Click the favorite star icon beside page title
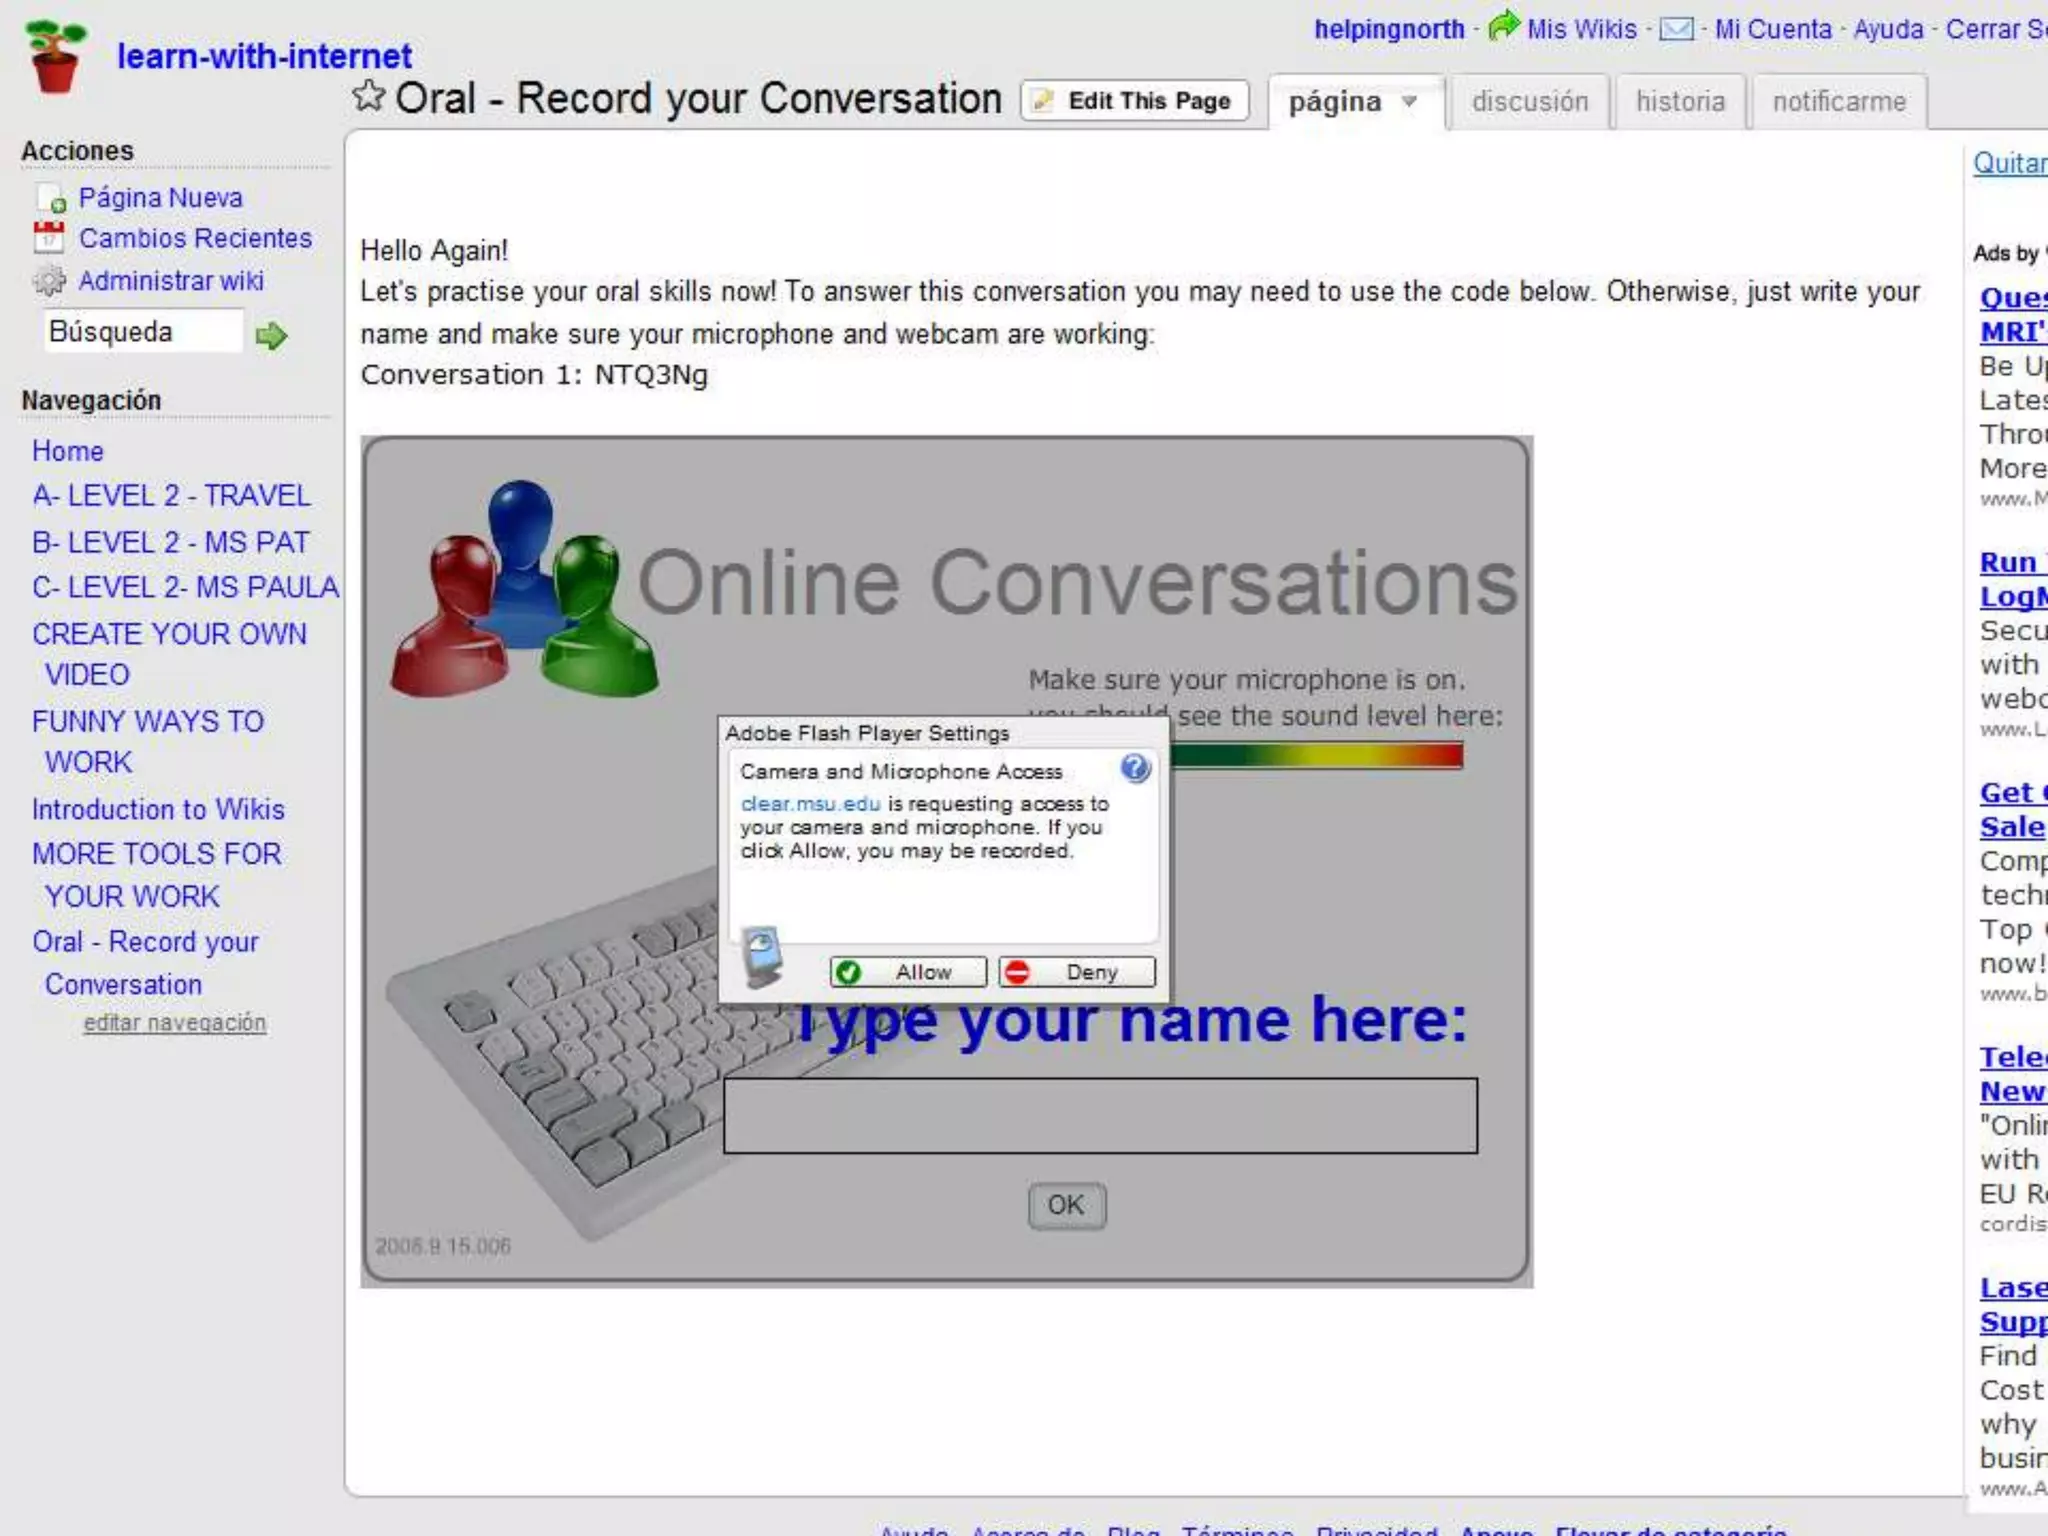 tap(368, 97)
